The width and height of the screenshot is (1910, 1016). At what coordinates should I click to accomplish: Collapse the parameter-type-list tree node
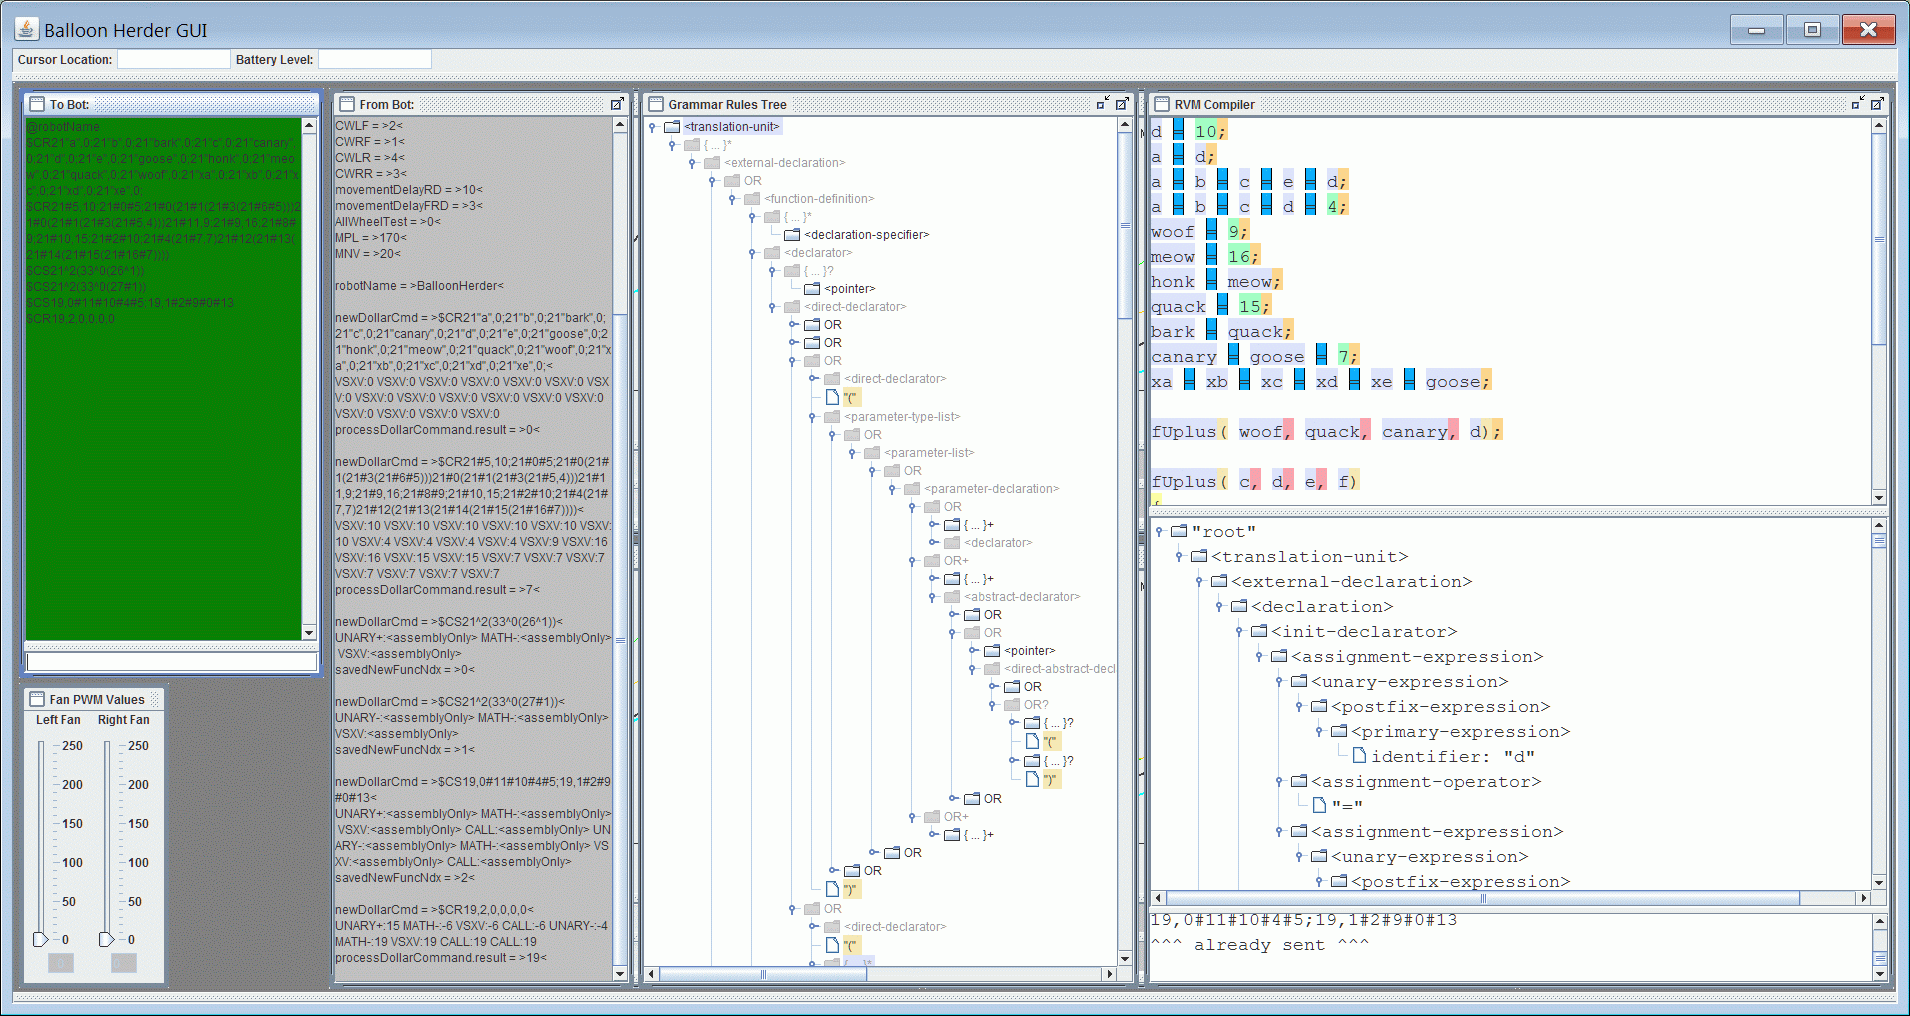(x=812, y=417)
